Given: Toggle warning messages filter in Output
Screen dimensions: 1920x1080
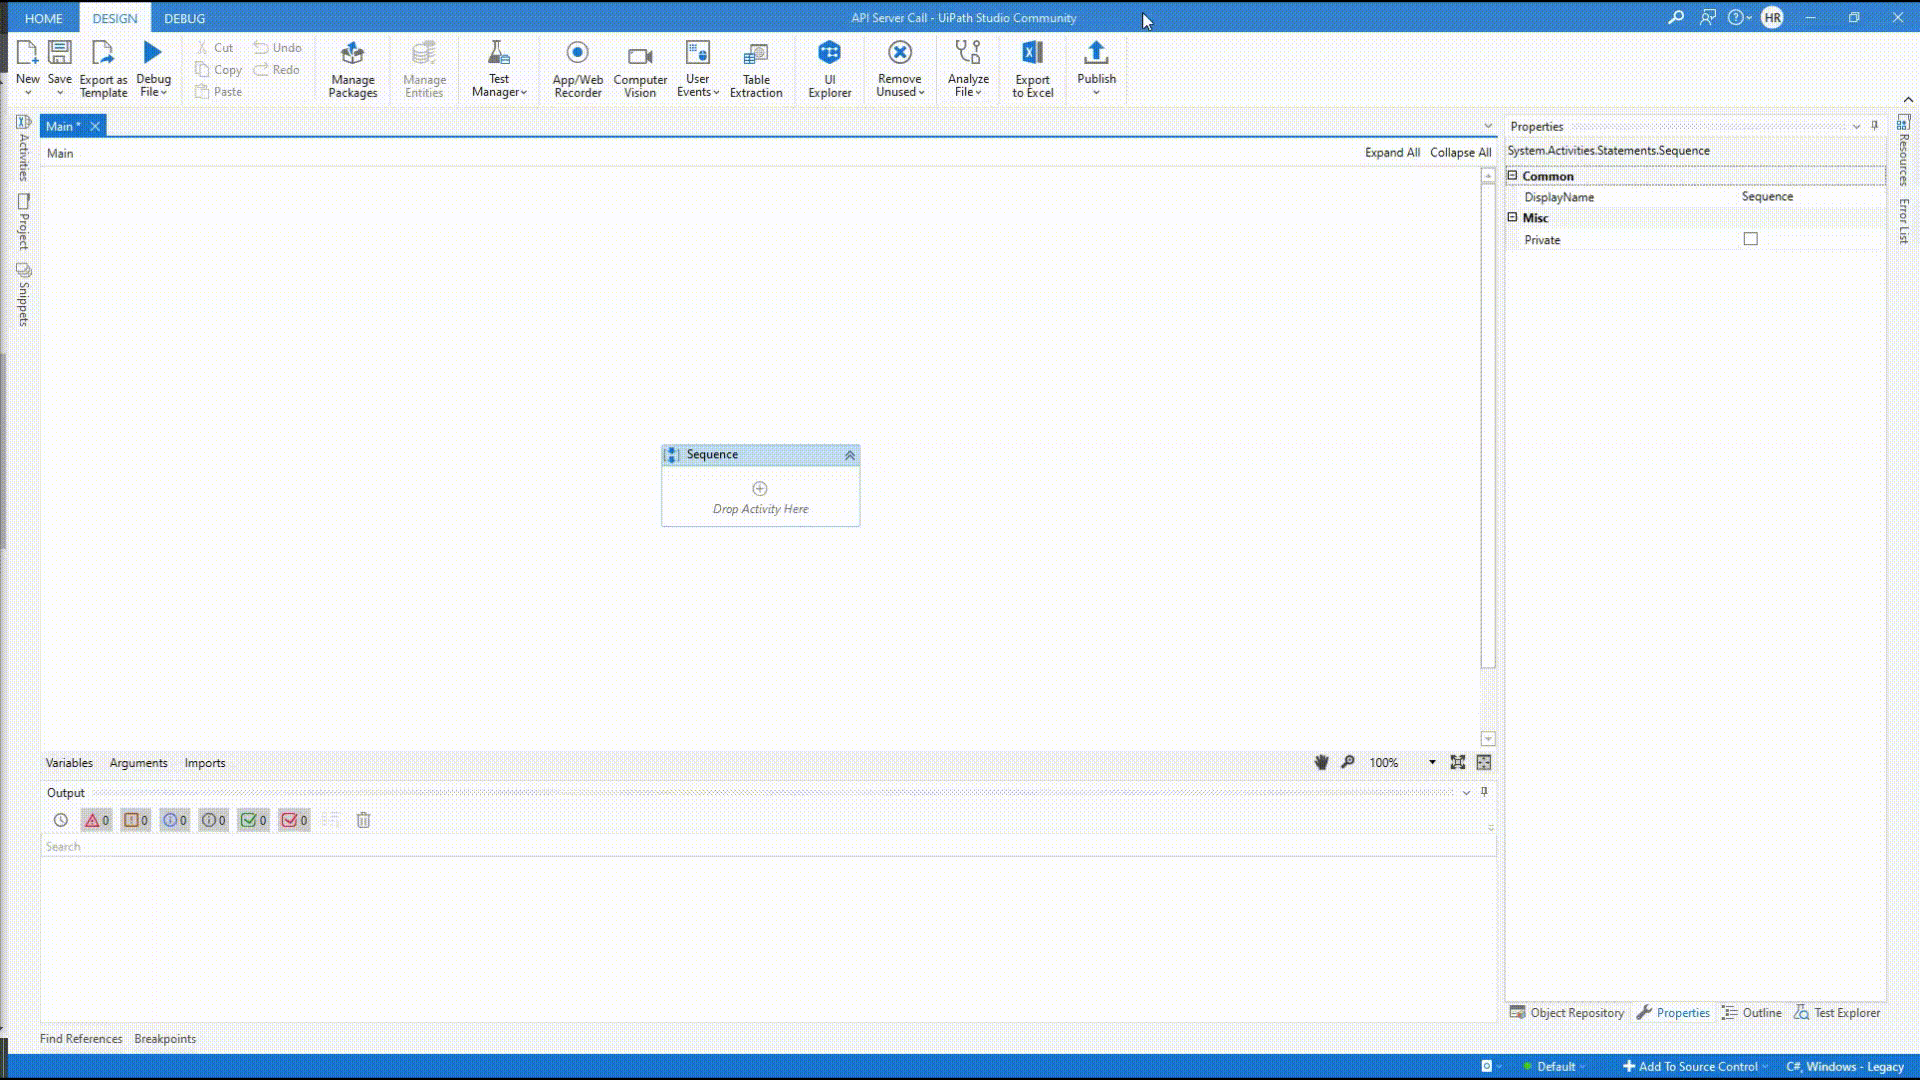Looking at the screenshot, I should pos(136,820).
